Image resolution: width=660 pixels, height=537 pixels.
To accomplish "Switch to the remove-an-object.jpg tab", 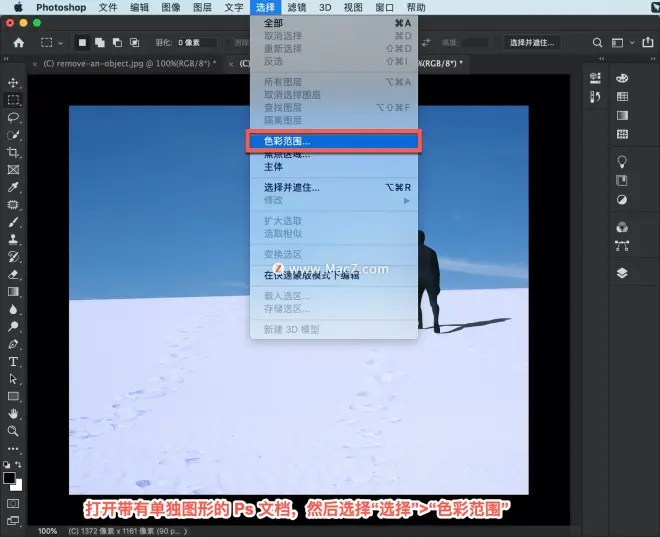I will [x=129, y=64].
